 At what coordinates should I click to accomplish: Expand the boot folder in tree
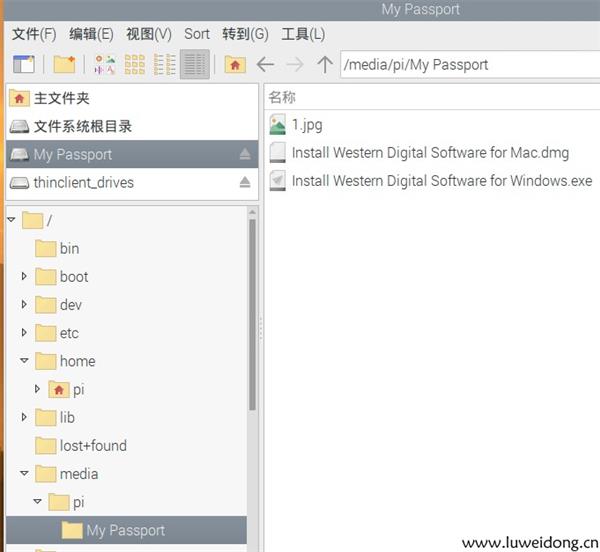[25, 277]
